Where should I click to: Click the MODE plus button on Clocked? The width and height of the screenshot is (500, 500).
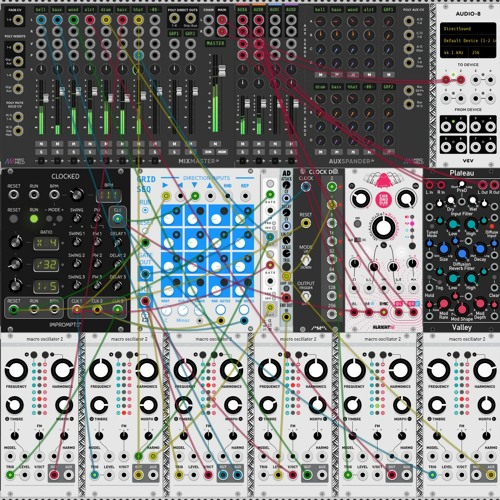click(59, 219)
